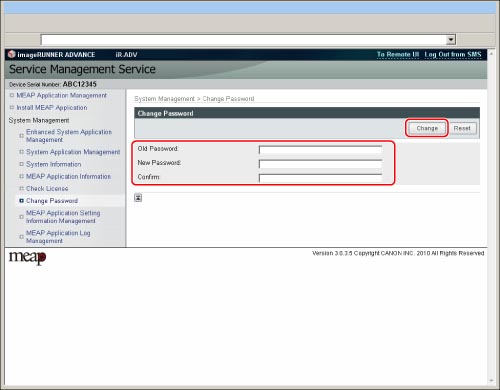This screenshot has width=500, height=390.
Task: Click Log Out from SMS link
Action: [x=453, y=54]
